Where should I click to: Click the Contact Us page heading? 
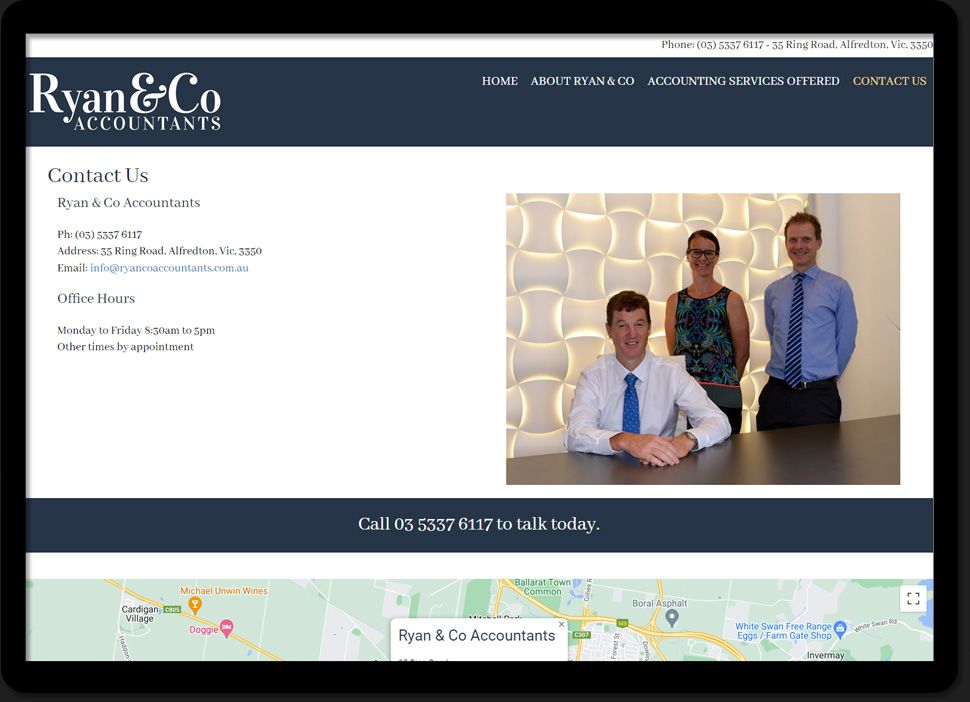[x=98, y=176]
